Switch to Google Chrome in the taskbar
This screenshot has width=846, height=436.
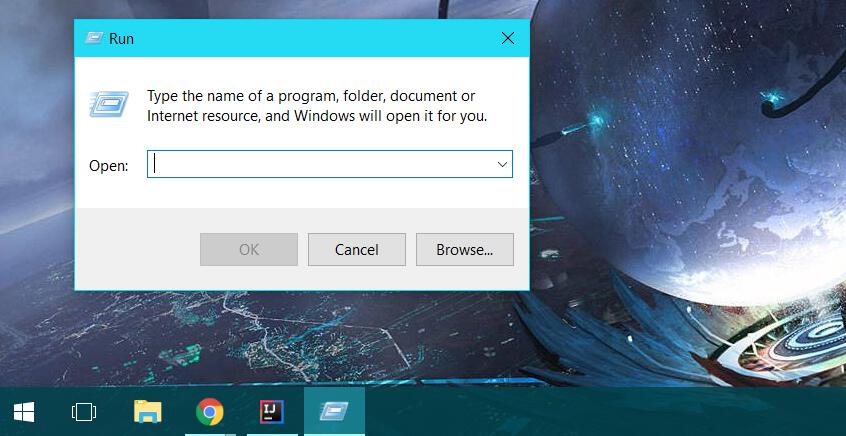210,412
